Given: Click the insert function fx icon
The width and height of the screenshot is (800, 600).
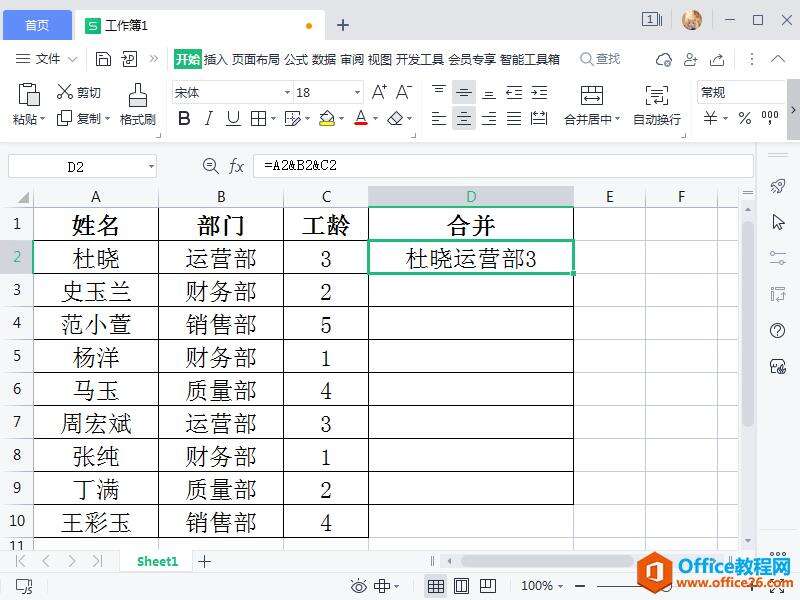Looking at the screenshot, I should (x=237, y=166).
